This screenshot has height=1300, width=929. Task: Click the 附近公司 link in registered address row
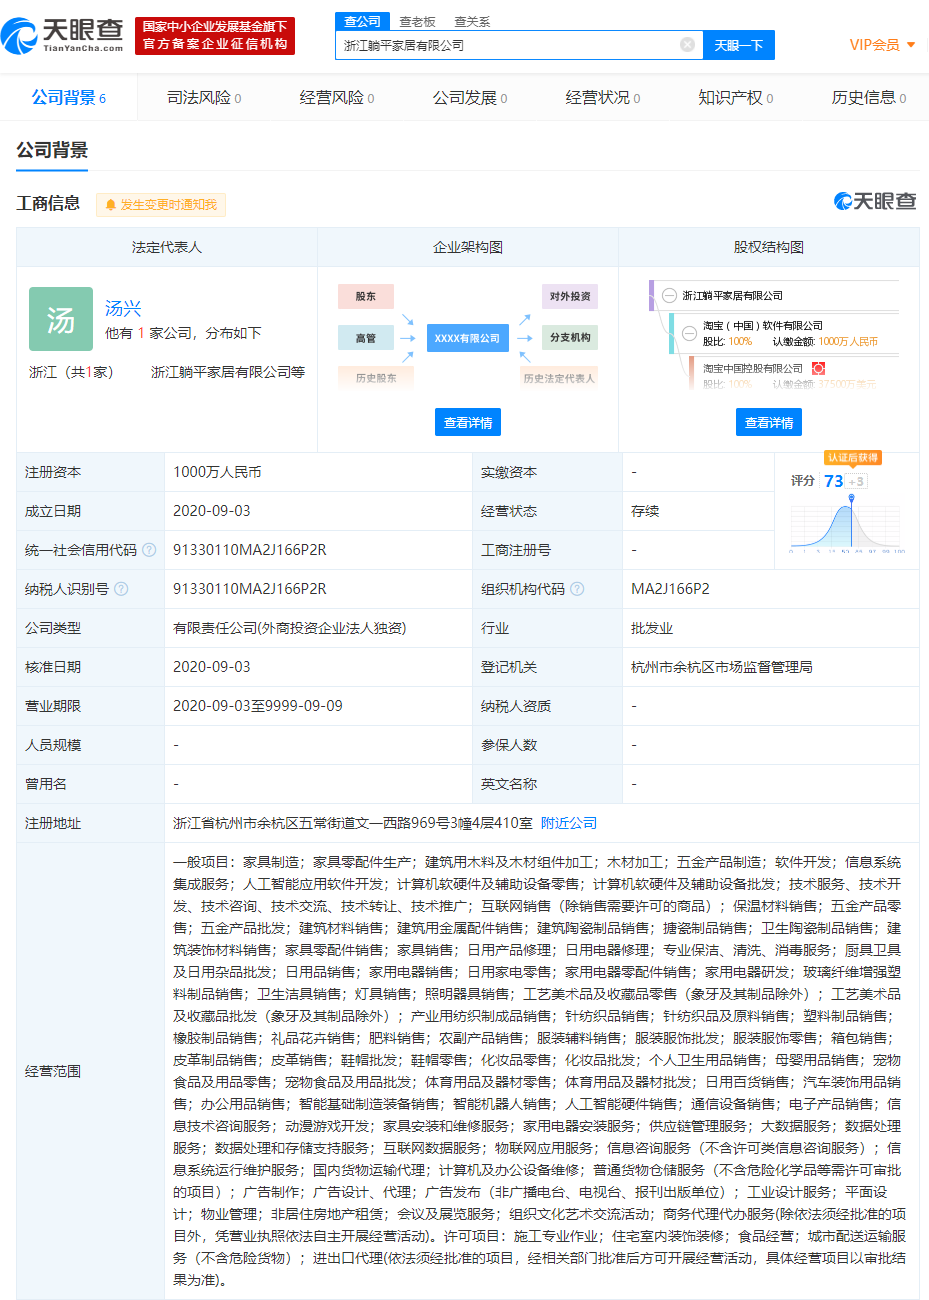[570, 822]
